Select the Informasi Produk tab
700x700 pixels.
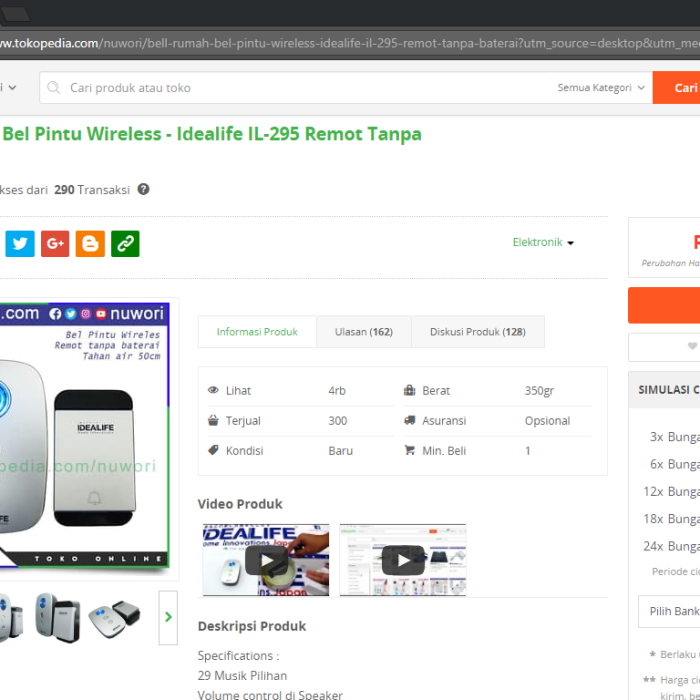[x=257, y=332]
